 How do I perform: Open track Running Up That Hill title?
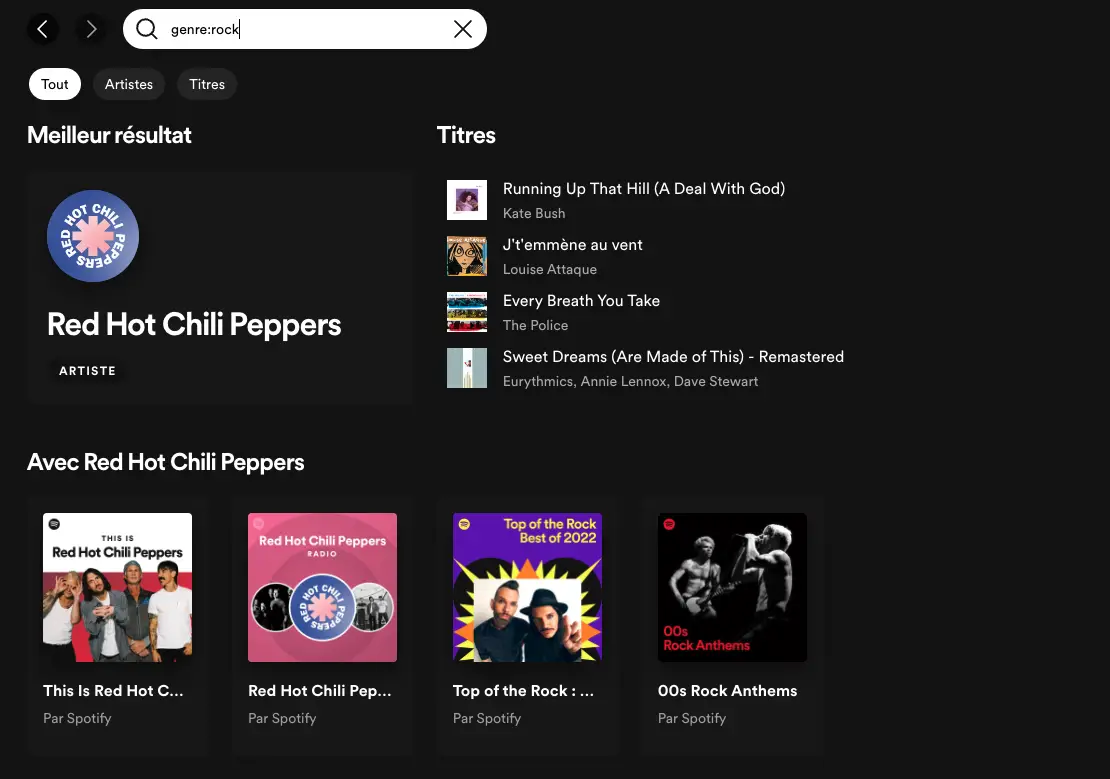pyautogui.click(x=643, y=188)
